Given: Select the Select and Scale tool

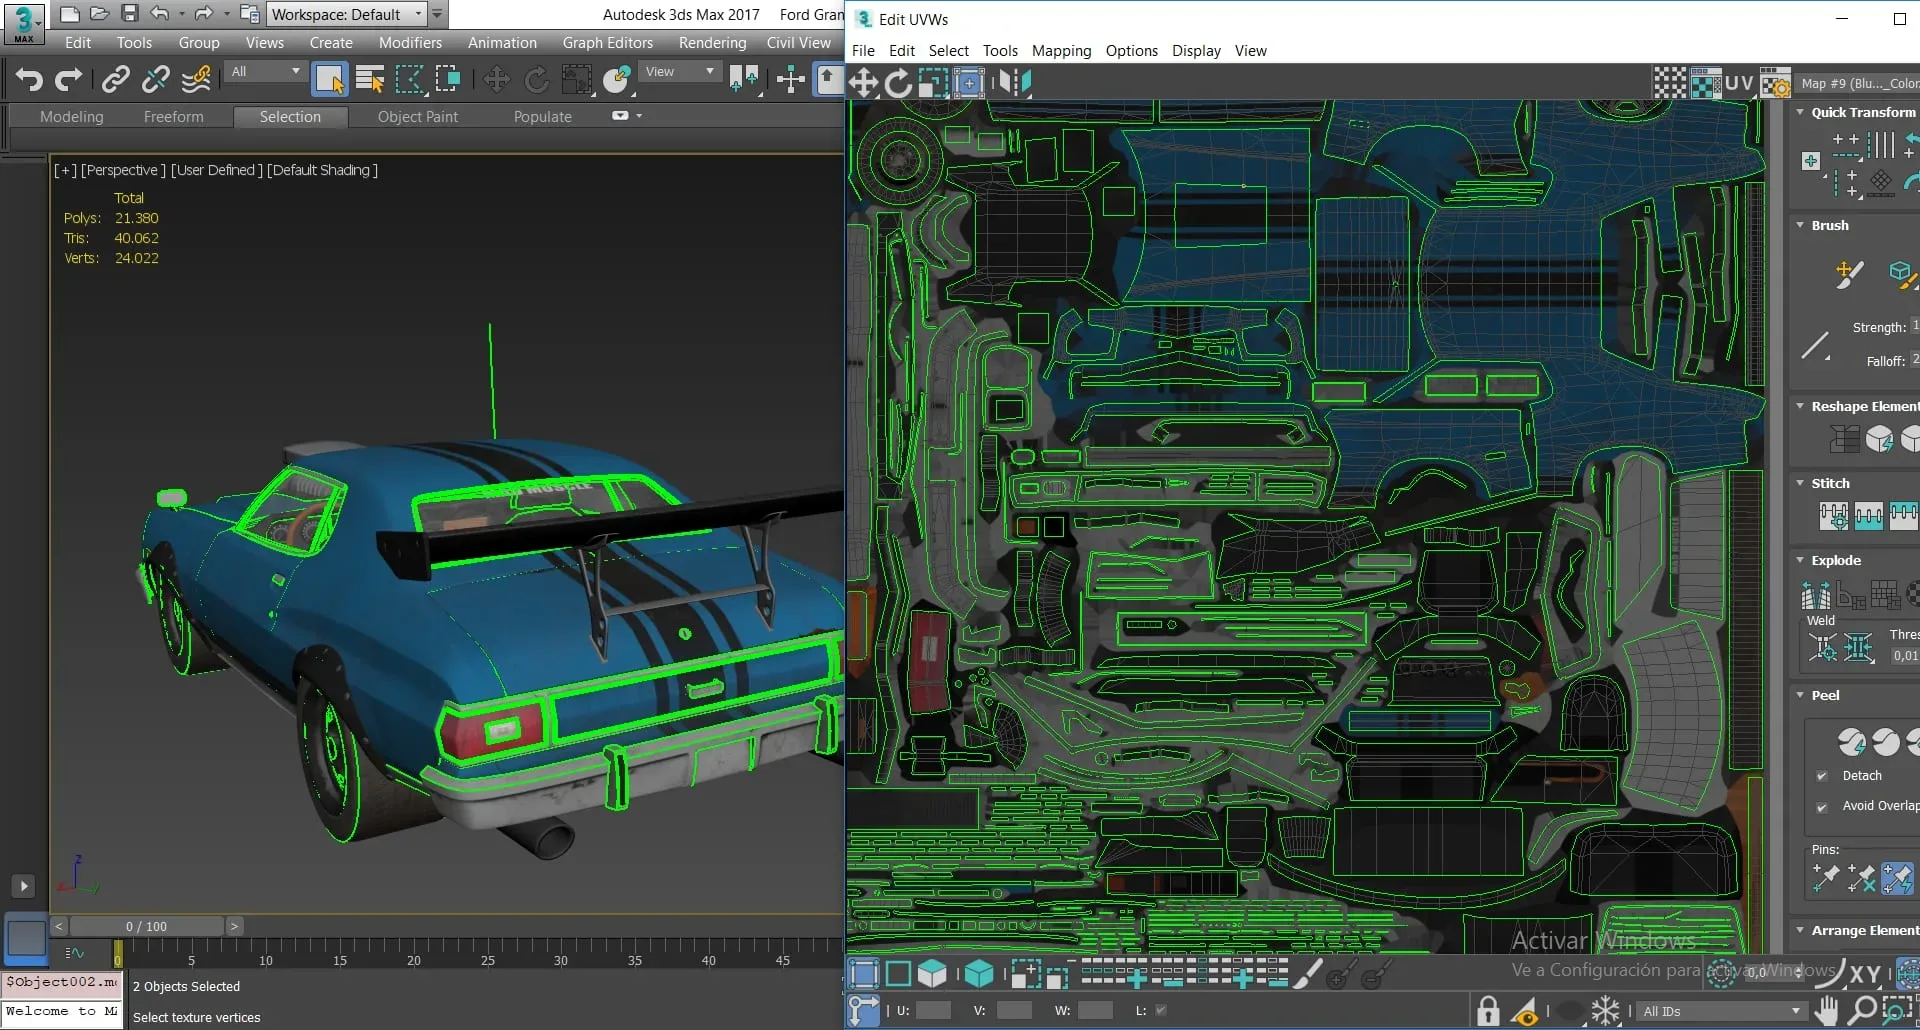Looking at the screenshot, I should [x=577, y=79].
